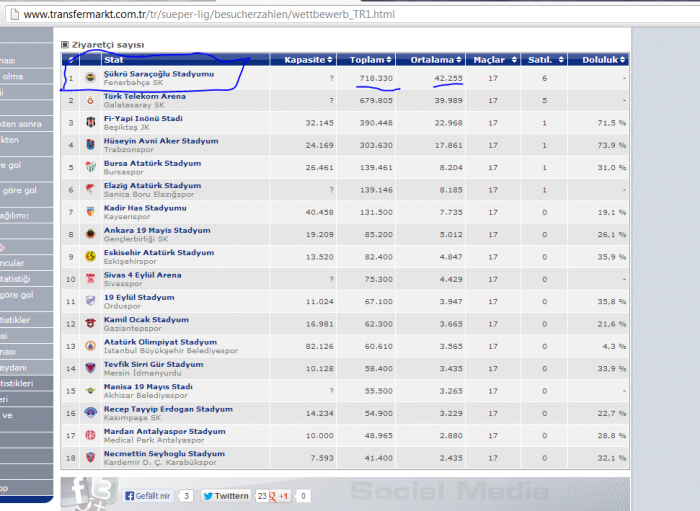Click the Twitter Twittern button
This screenshot has height=511, width=700.
[225, 496]
